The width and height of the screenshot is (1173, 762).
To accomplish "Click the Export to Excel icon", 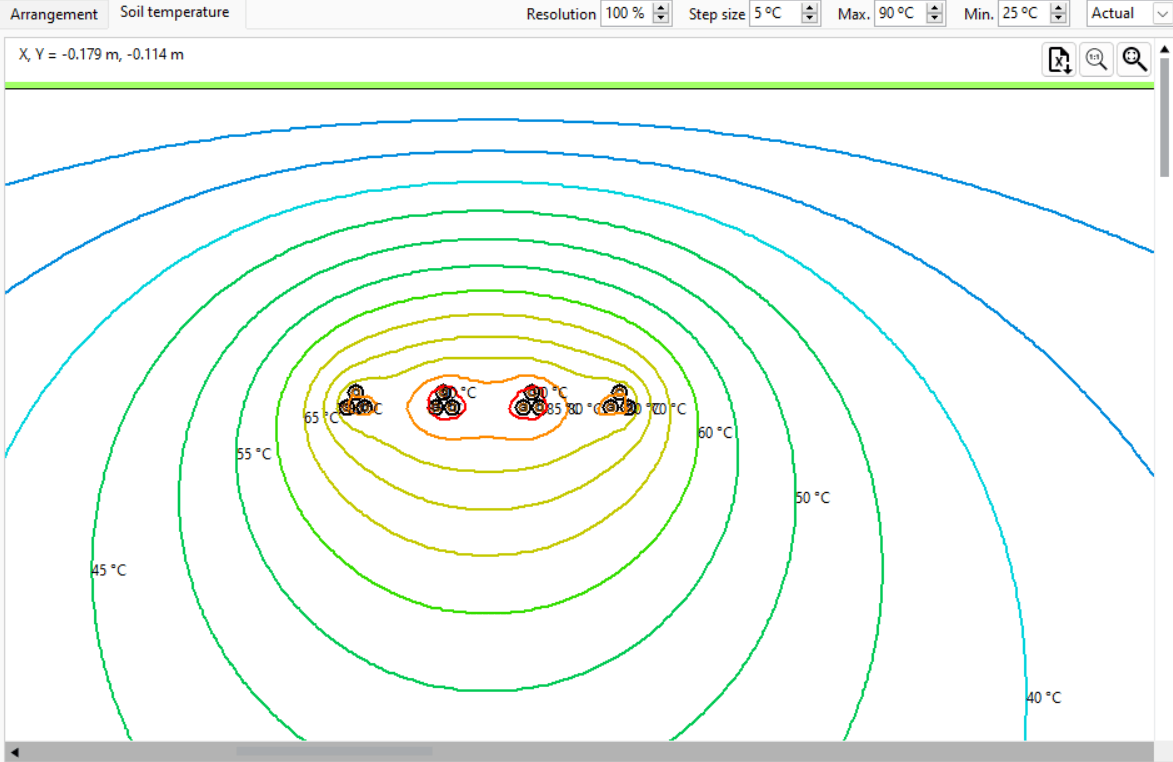I will (1059, 60).
